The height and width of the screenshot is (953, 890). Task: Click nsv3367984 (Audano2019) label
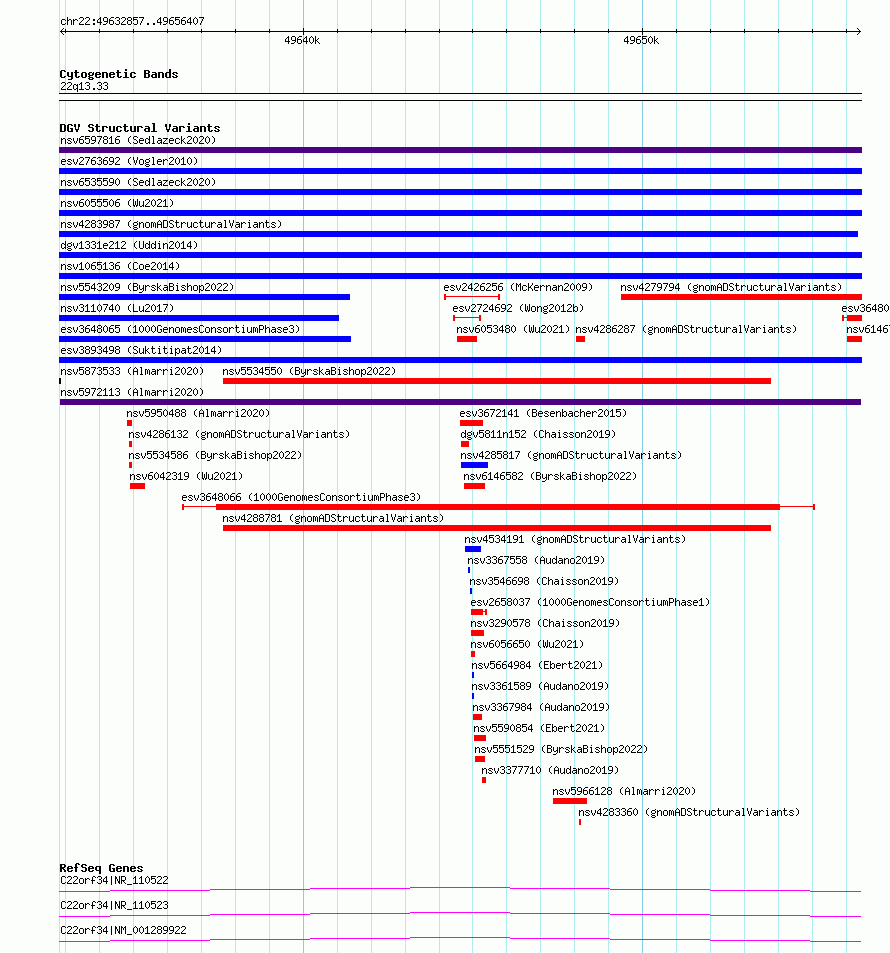[x=541, y=707]
